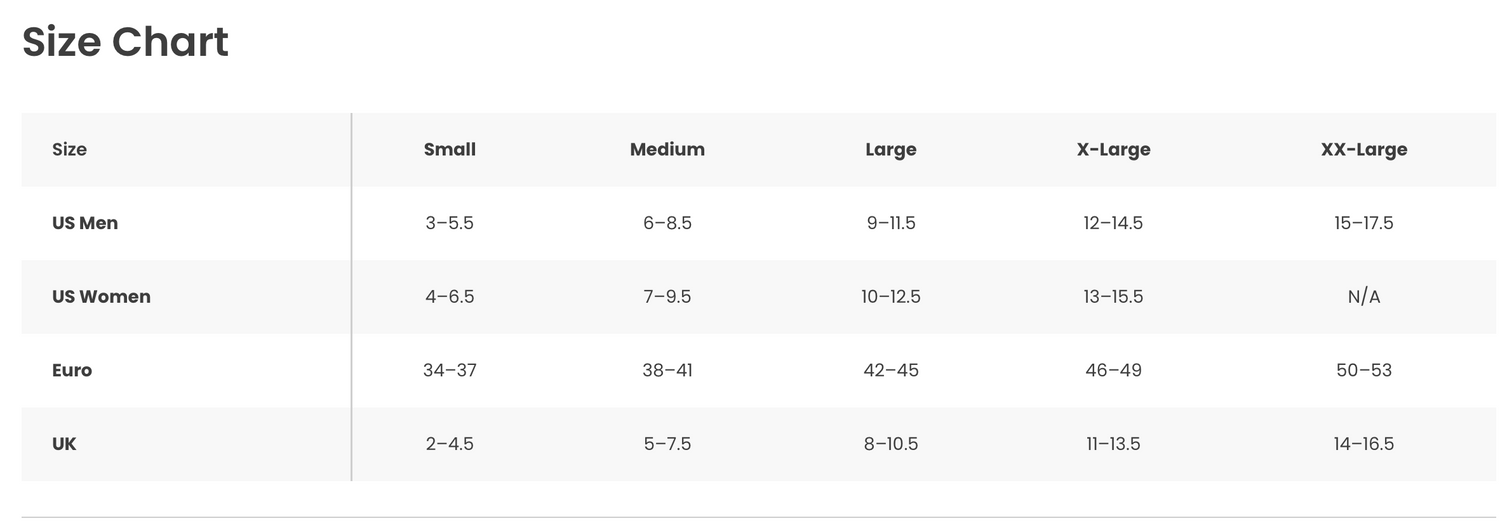Click the US Women row label
This screenshot has width=1500, height=523.
point(101,297)
